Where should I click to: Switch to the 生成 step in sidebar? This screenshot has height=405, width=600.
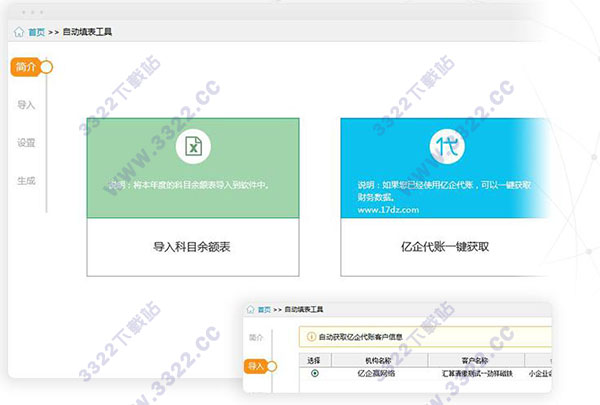26,181
